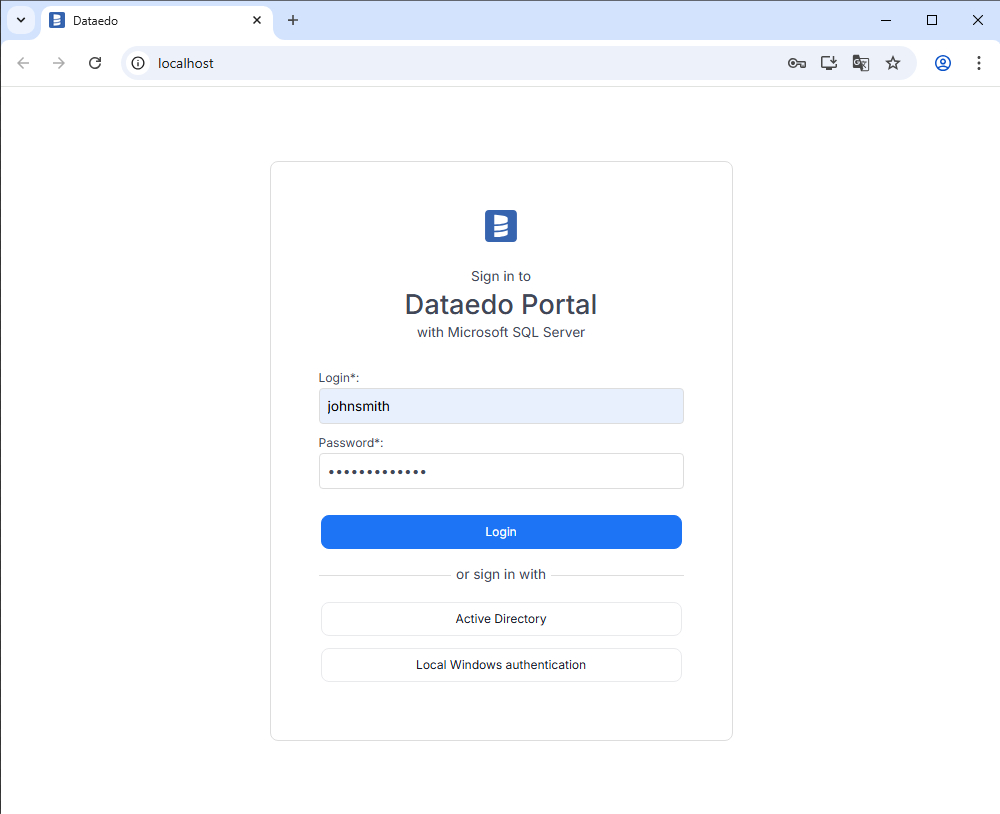Click the browser refresh icon
1000x814 pixels.
pyautogui.click(x=94, y=62)
